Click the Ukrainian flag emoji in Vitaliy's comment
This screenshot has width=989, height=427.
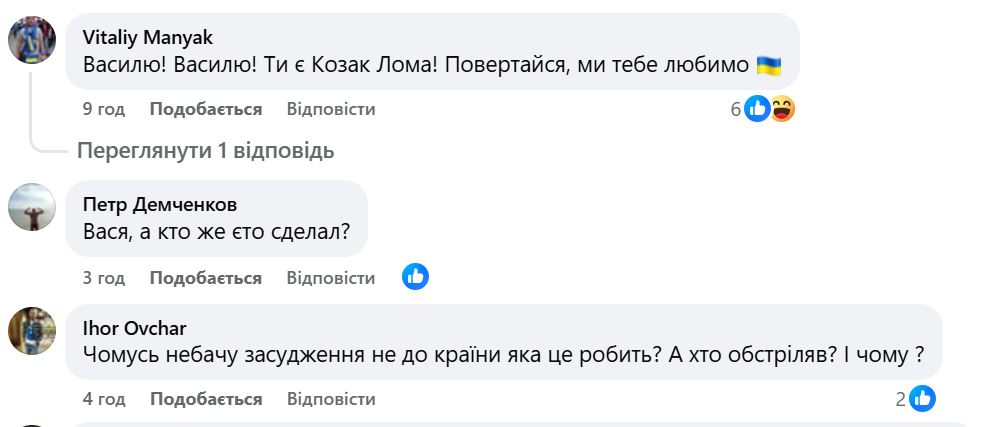(x=768, y=66)
